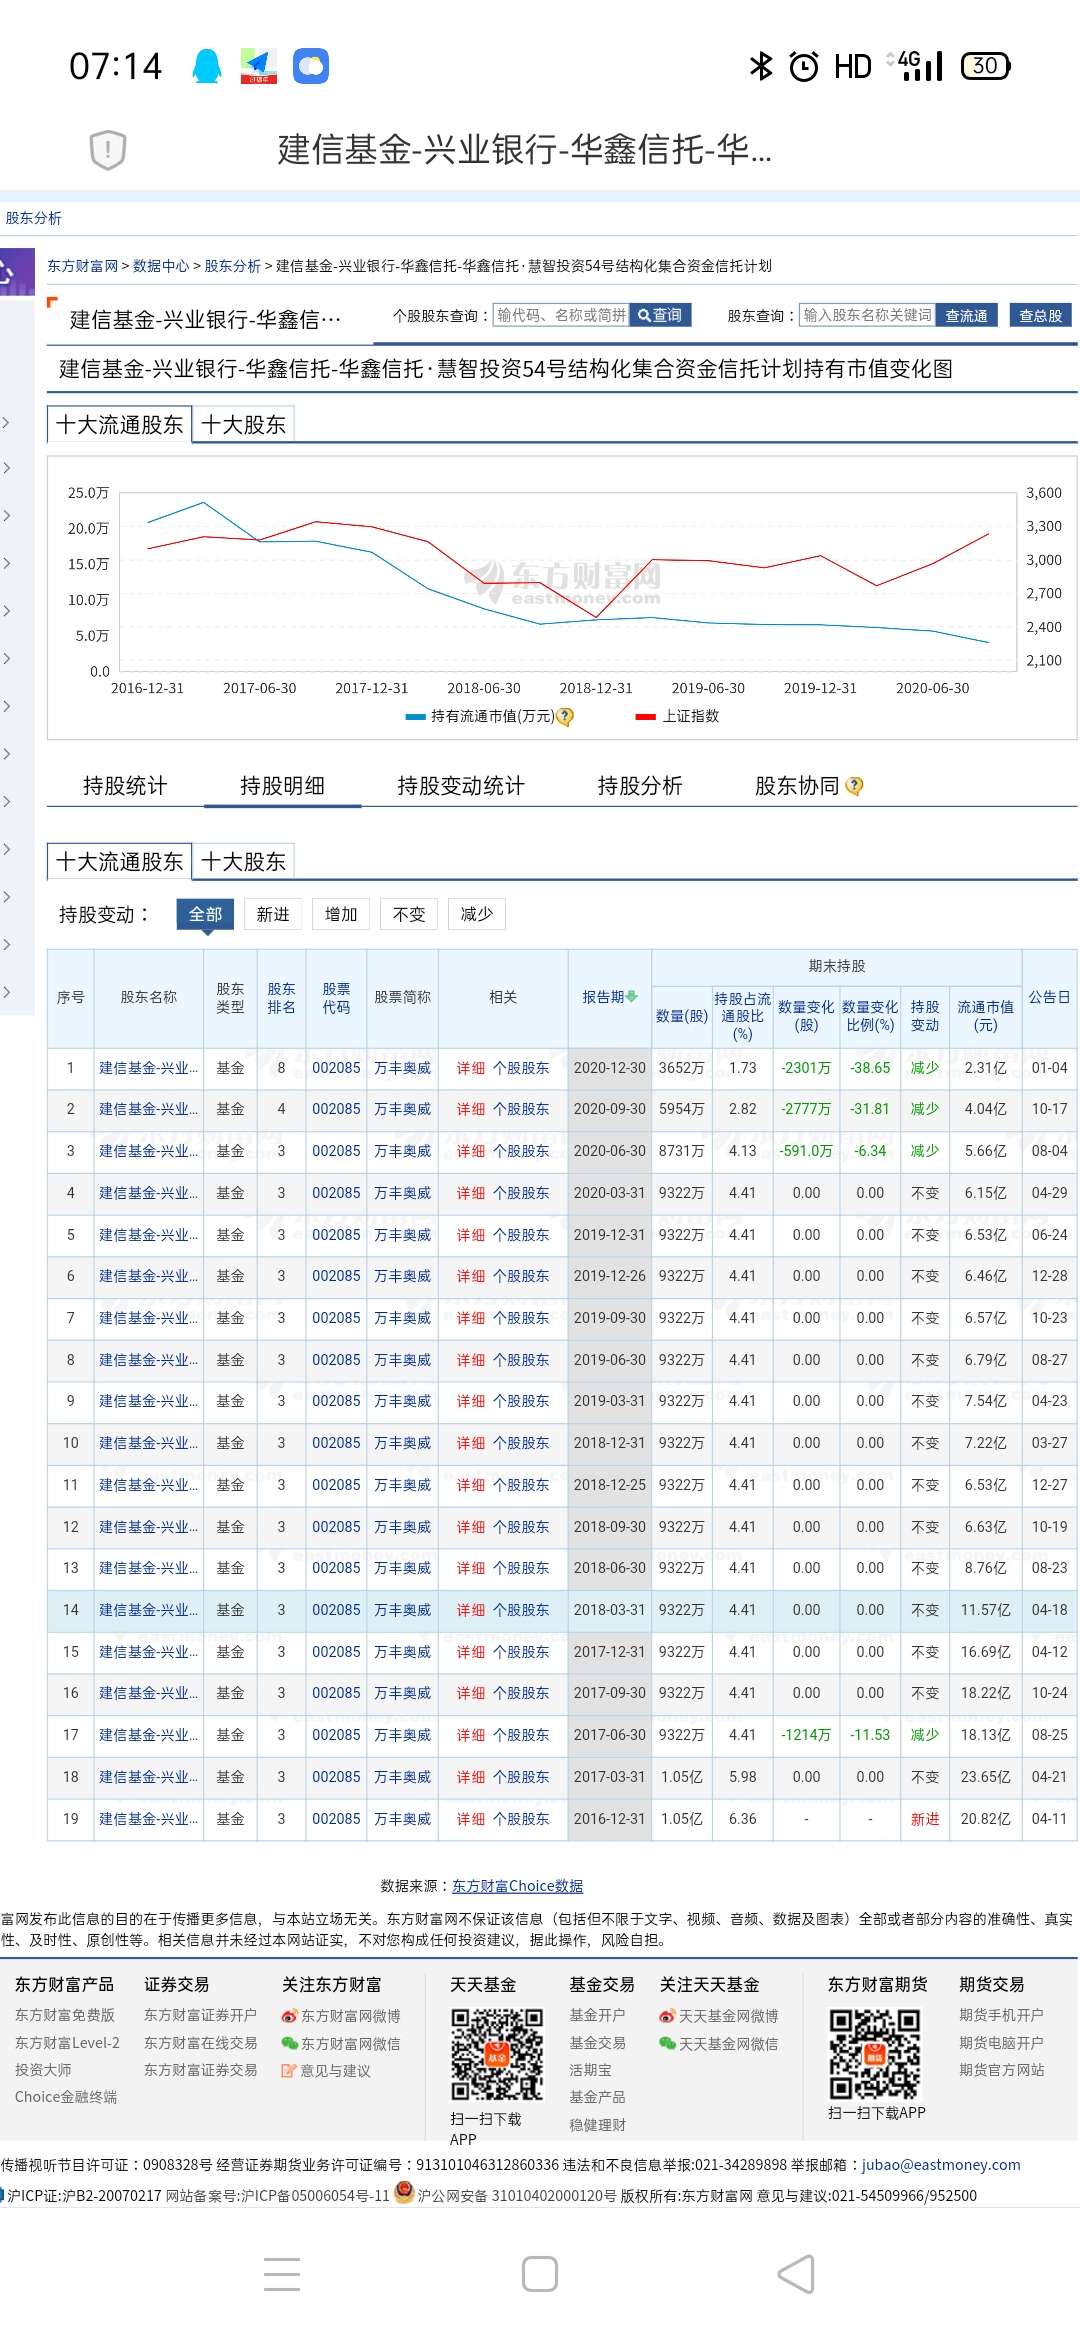Click help icon next to 持有流通市值

coord(565,716)
